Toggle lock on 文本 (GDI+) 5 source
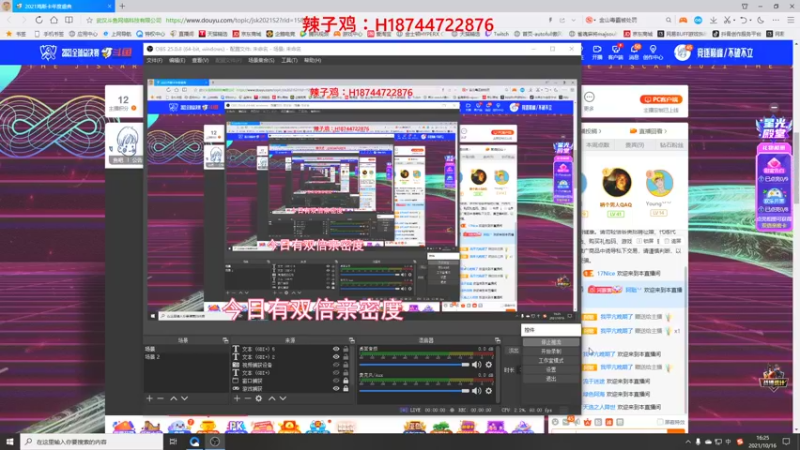Viewport: 800px width, 450px height. pos(345,349)
